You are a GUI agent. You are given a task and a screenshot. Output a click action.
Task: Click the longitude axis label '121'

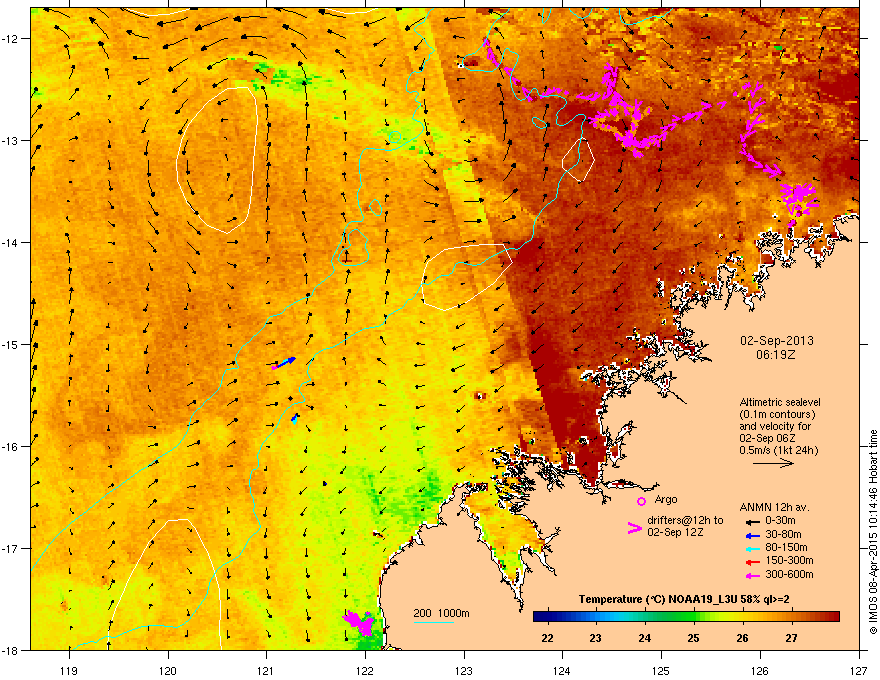266,670
